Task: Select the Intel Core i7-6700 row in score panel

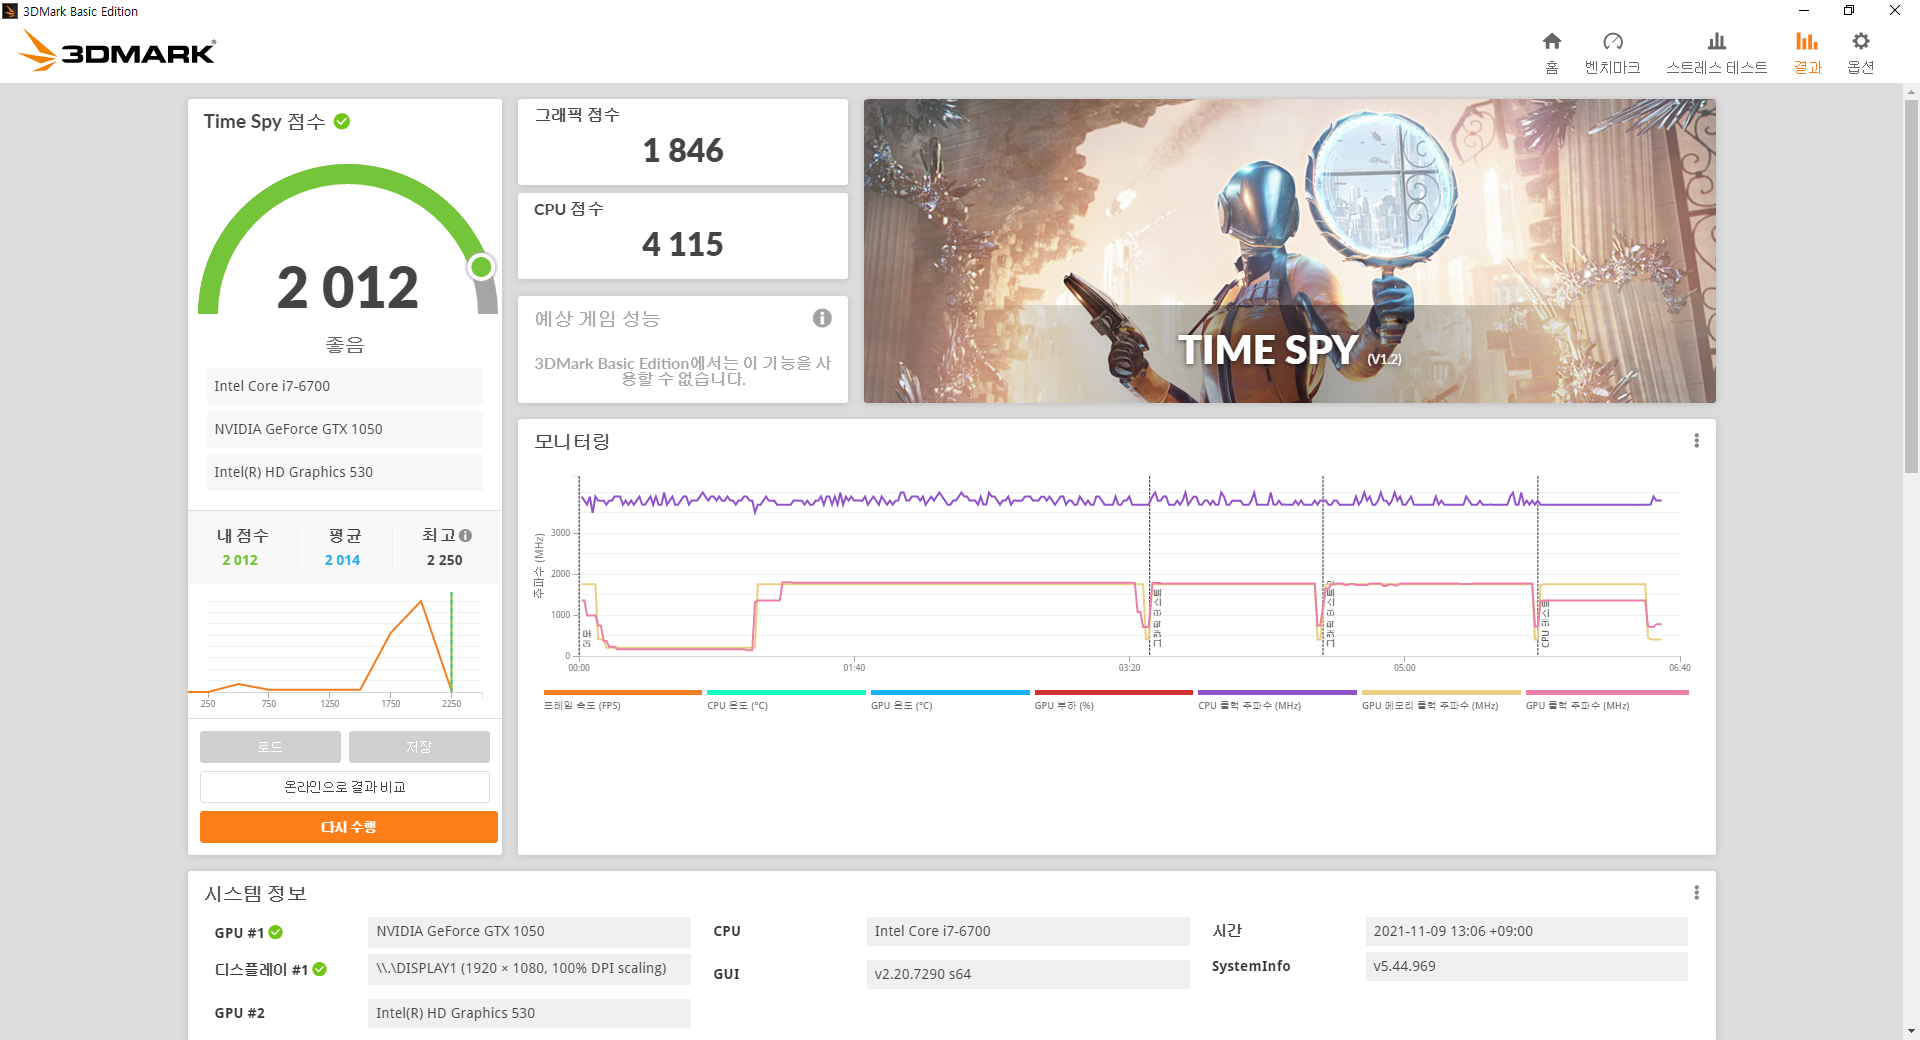Action: (345, 386)
